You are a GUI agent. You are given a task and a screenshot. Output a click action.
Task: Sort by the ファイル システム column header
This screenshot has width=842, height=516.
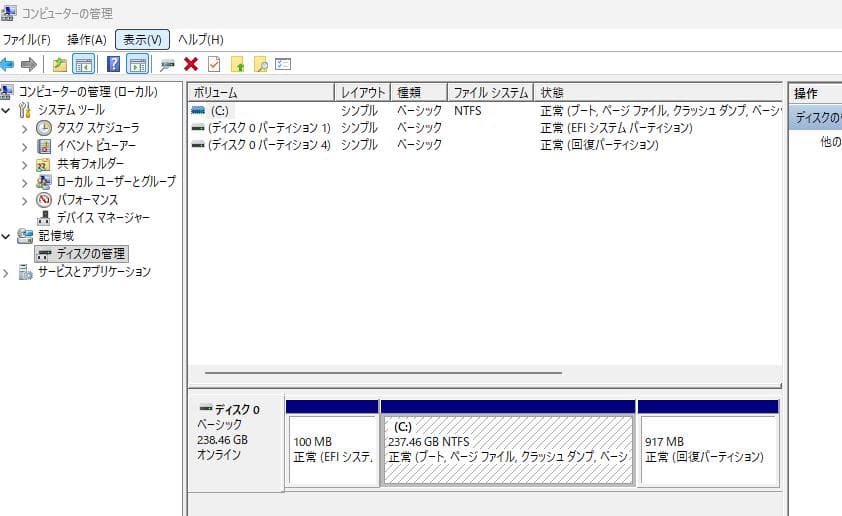point(490,92)
